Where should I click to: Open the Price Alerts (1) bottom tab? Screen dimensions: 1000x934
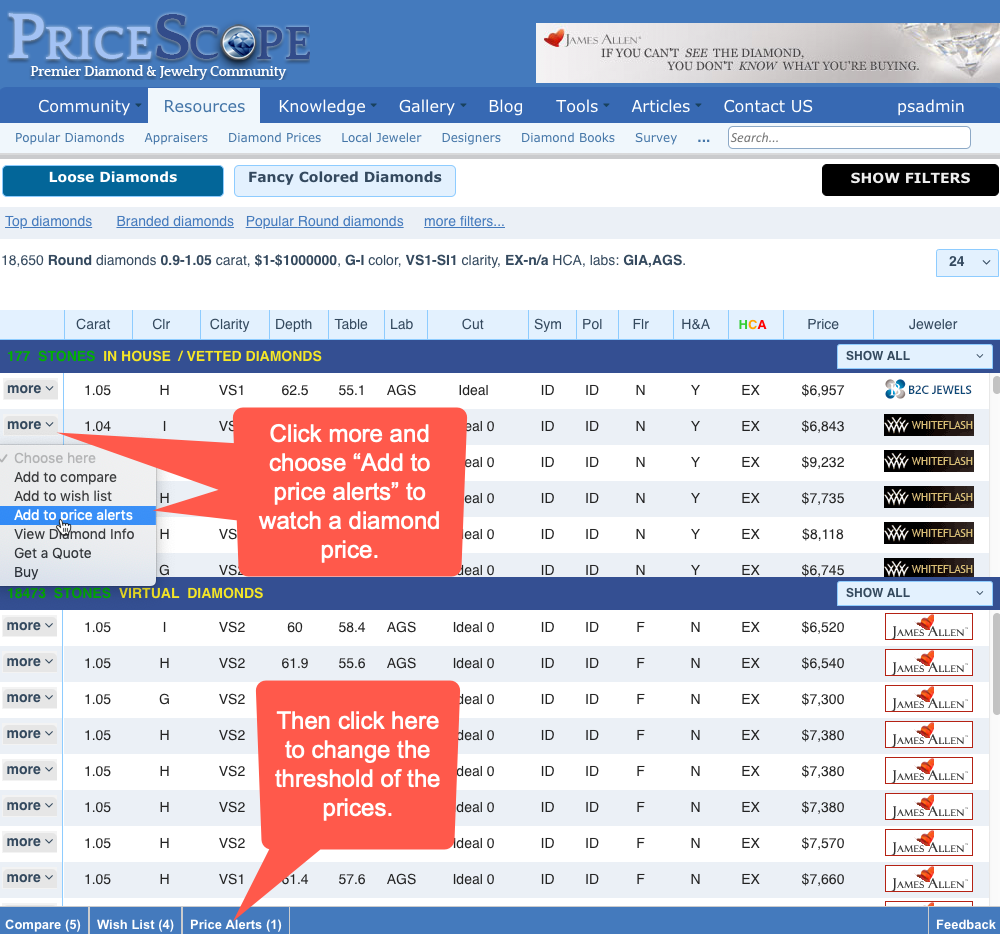(236, 924)
